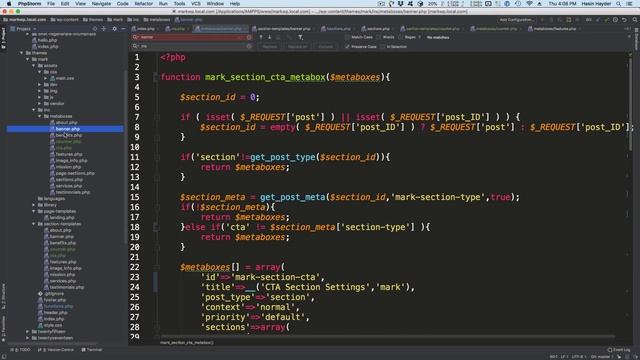Open the Version Control tool window
This screenshot has width=640, height=360.
click(x=56, y=350)
